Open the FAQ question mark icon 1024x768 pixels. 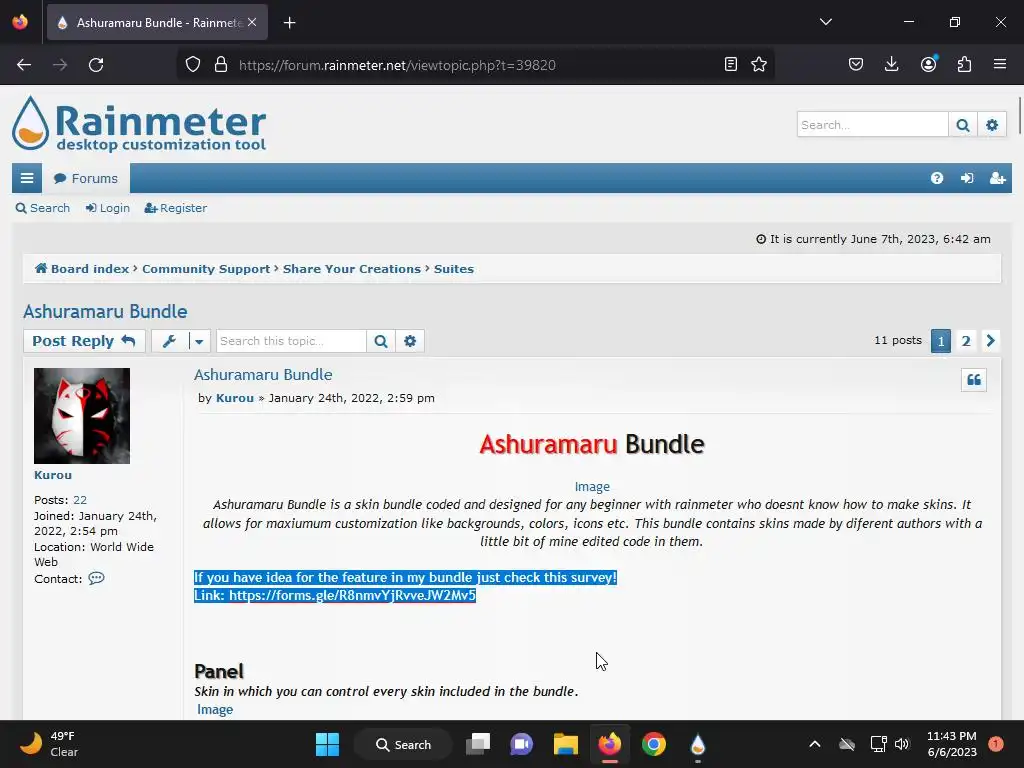(x=936, y=178)
